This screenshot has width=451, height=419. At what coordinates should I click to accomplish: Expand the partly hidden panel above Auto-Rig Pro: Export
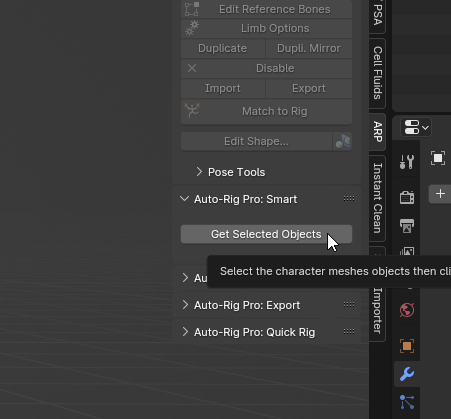coord(185,278)
